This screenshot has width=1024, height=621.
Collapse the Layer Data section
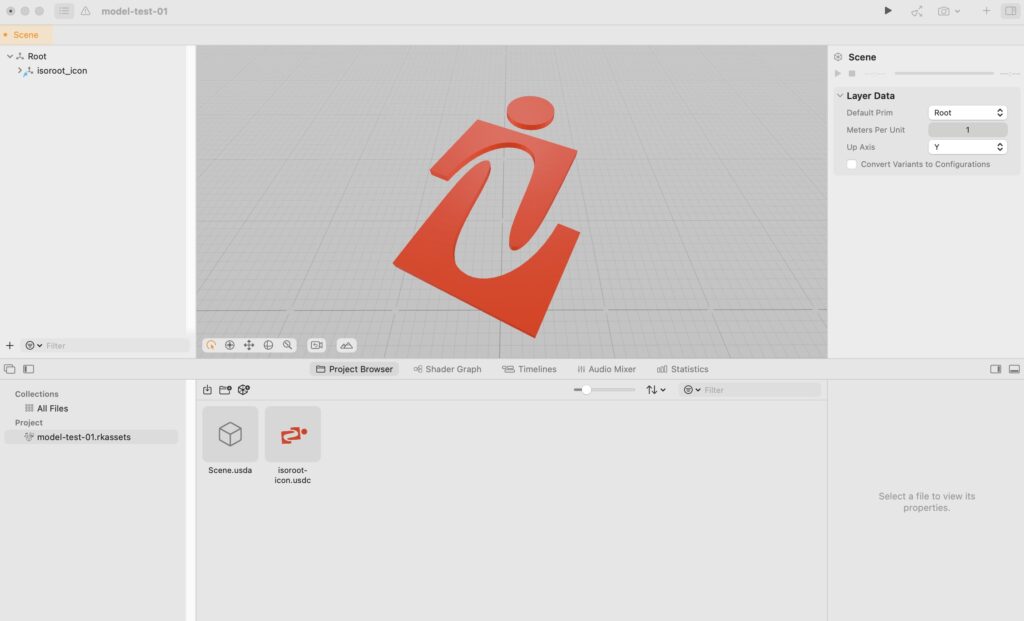840,95
